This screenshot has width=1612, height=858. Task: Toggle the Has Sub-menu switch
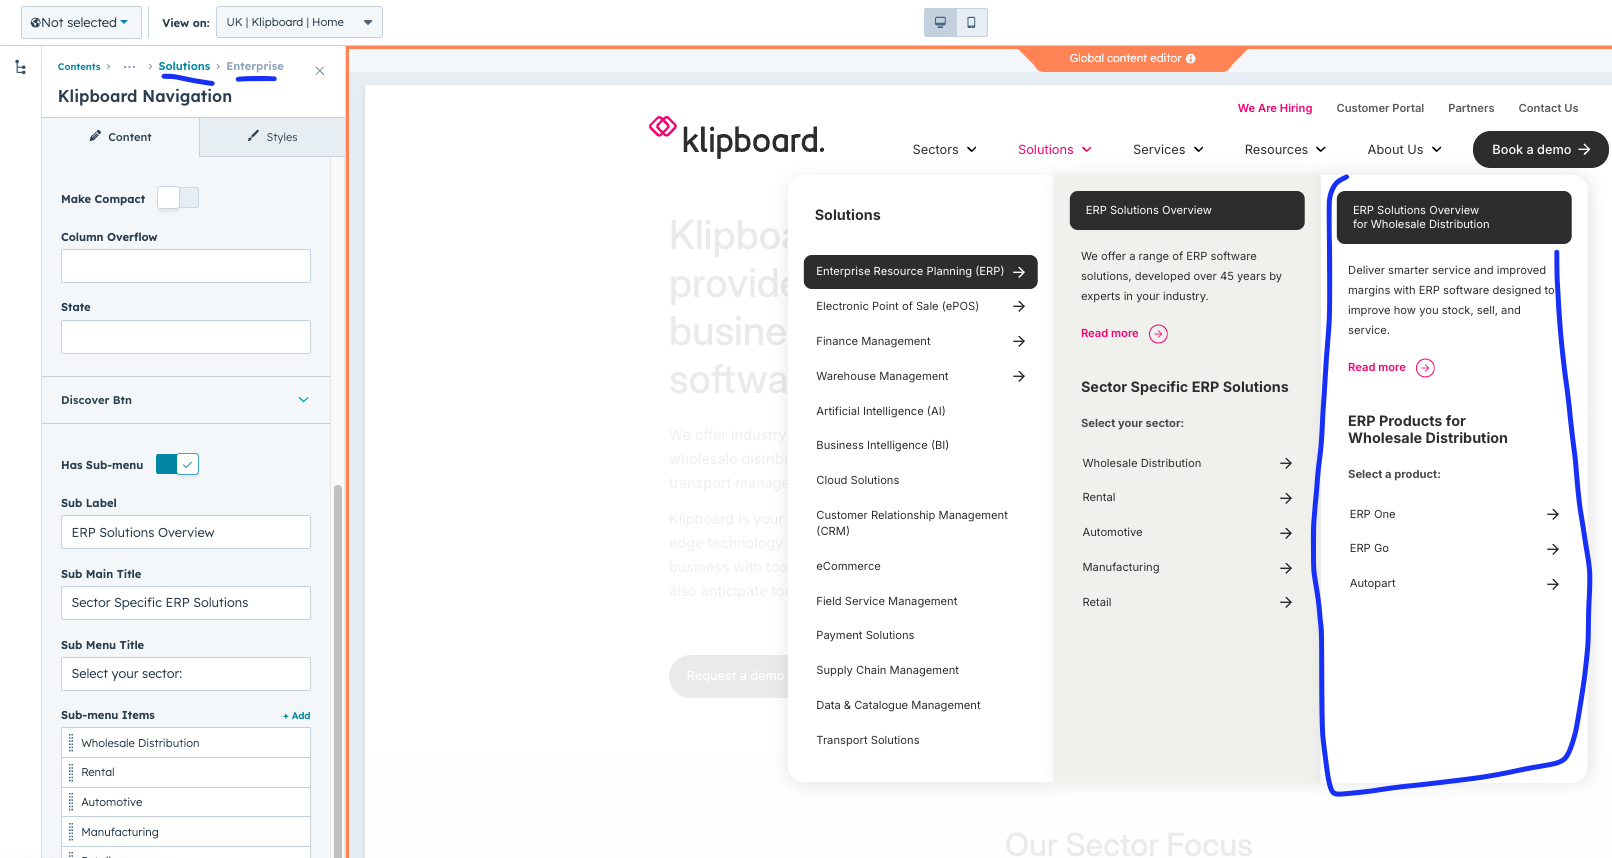pyautogui.click(x=178, y=464)
